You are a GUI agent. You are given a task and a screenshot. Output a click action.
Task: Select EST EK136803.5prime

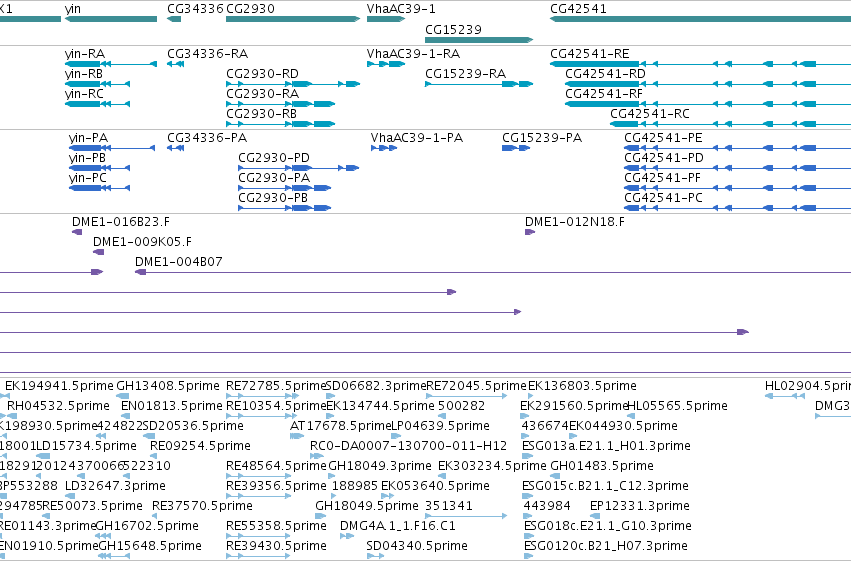tap(582, 386)
